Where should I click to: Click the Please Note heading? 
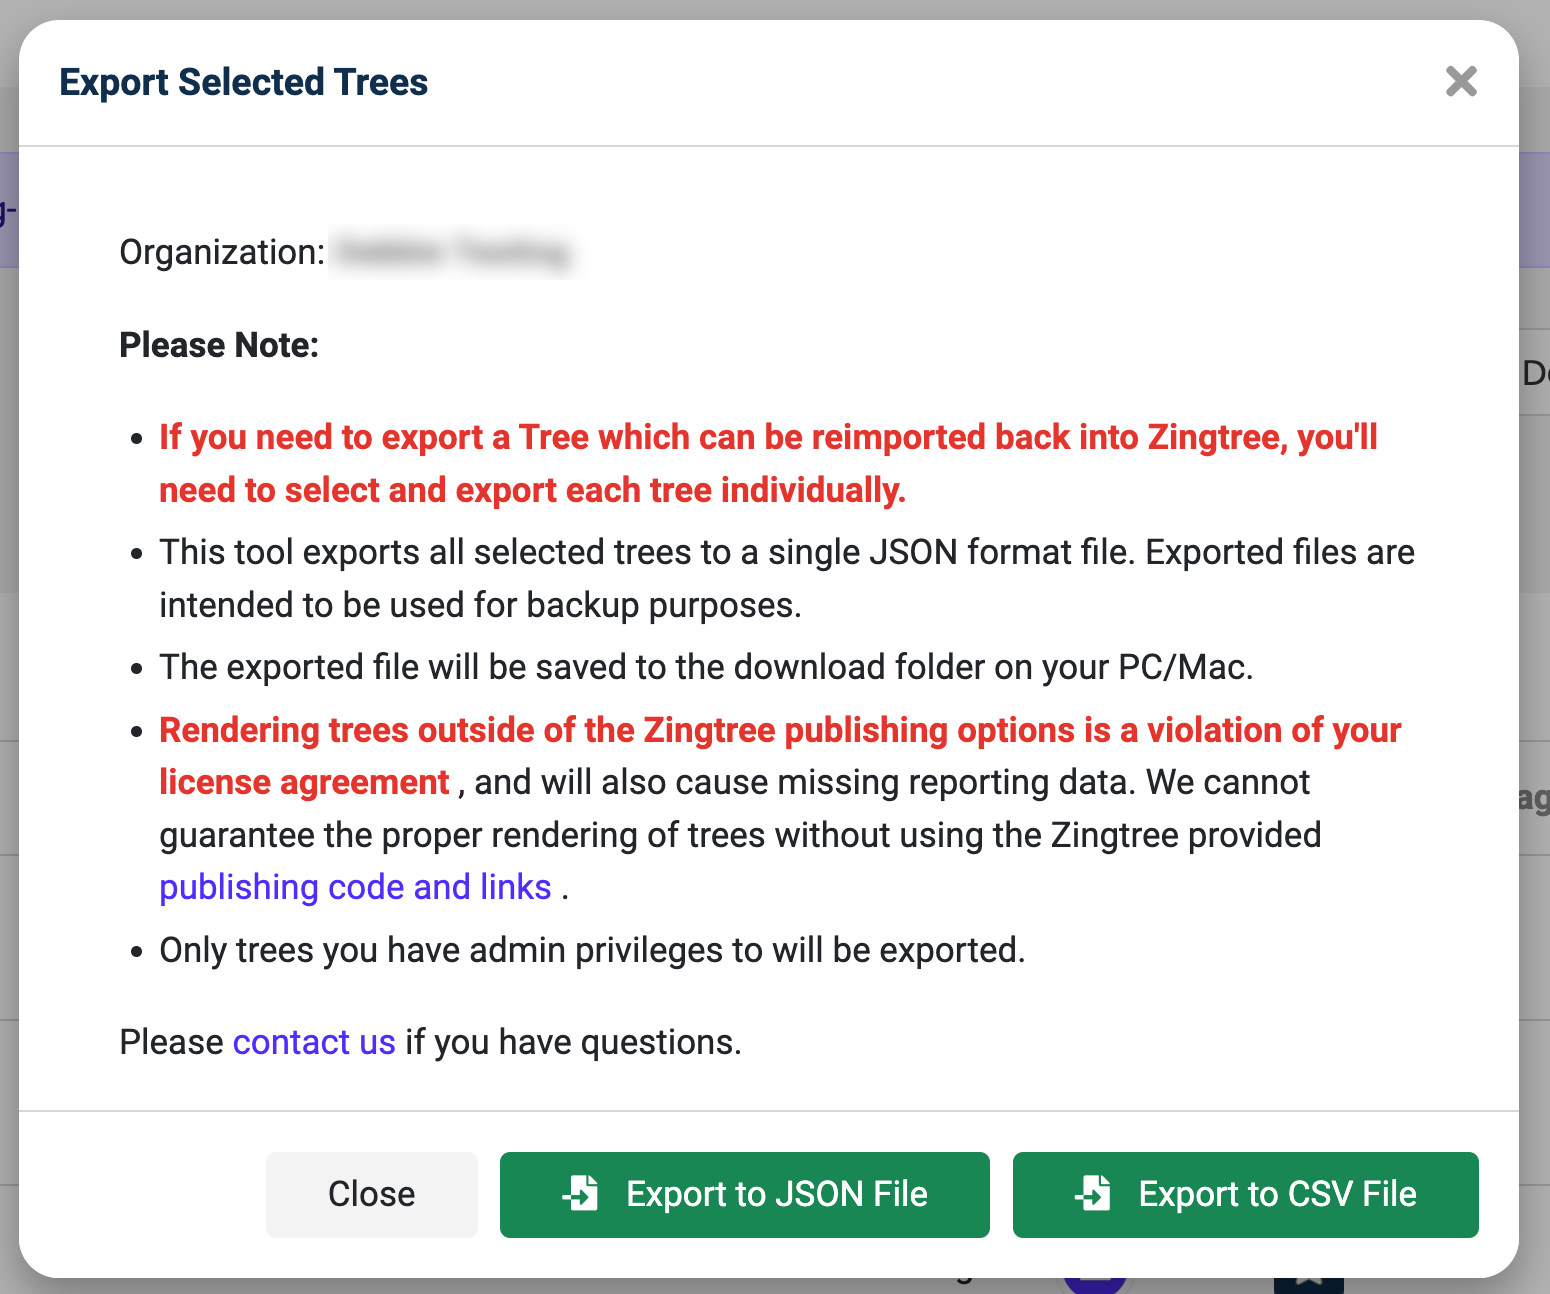[219, 345]
